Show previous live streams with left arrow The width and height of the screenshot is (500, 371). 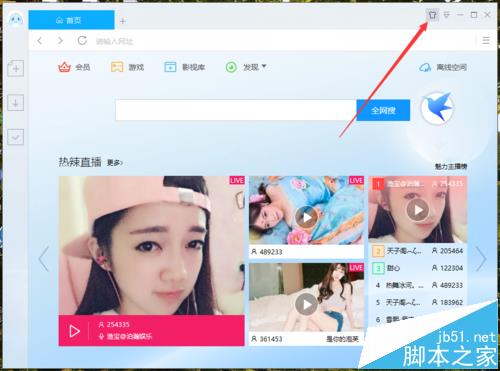[44, 259]
